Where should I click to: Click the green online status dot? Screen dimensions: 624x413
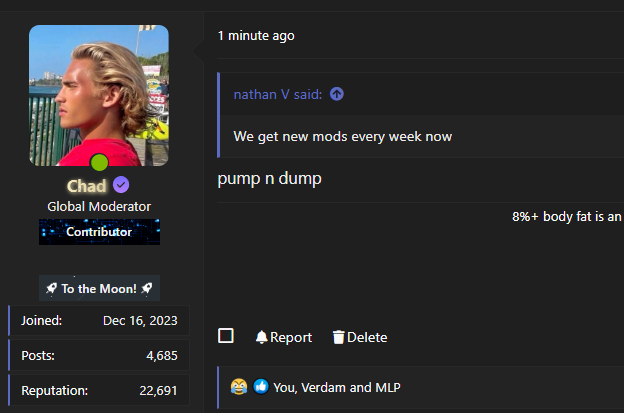(99, 163)
